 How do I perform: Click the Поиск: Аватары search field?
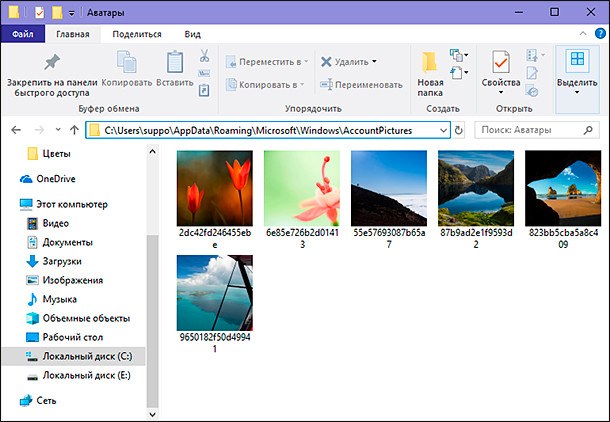coord(534,130)
